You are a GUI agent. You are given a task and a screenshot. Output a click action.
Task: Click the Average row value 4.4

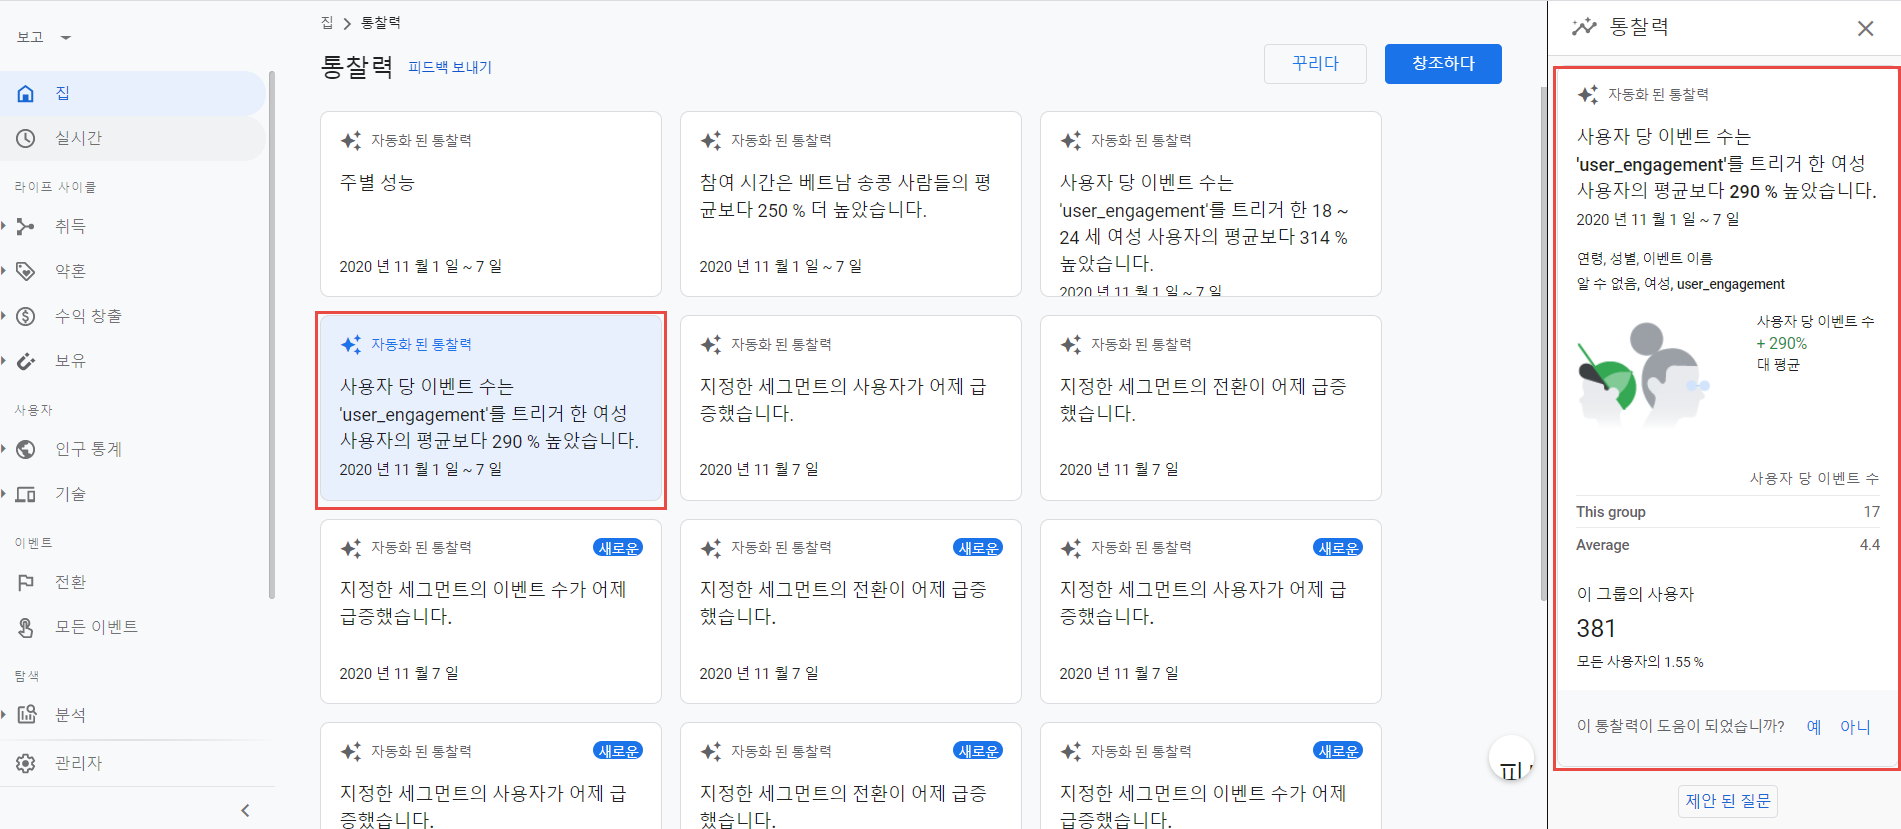(1870, 545)
